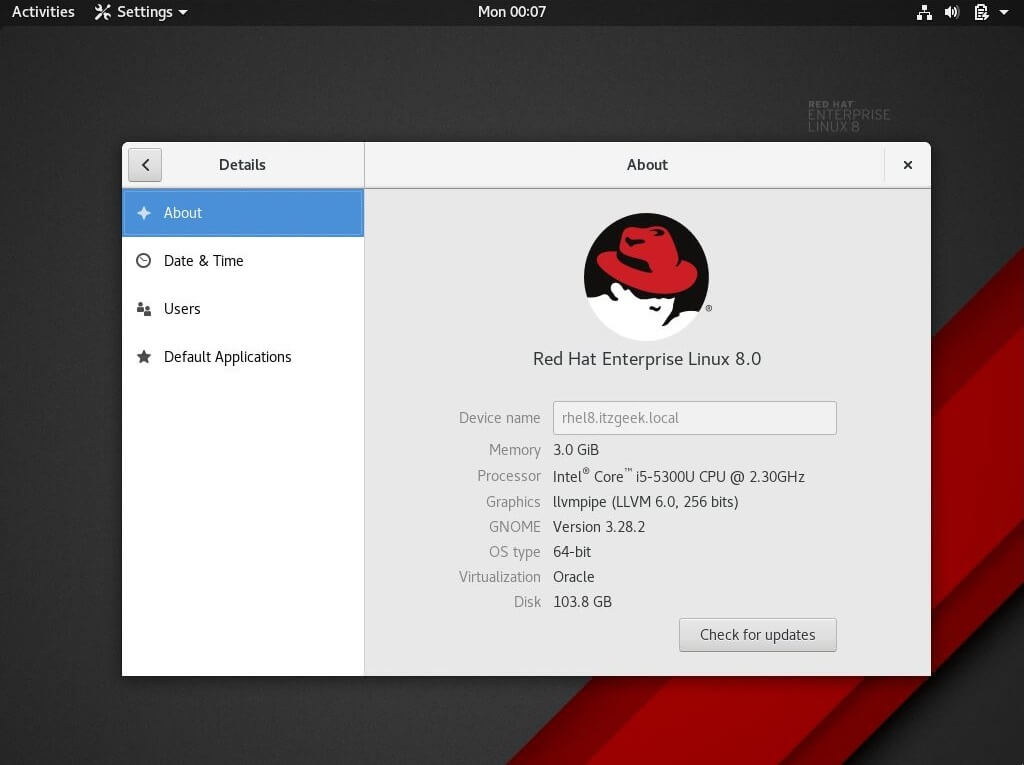Select the About sidebar entry

point(243,213)
